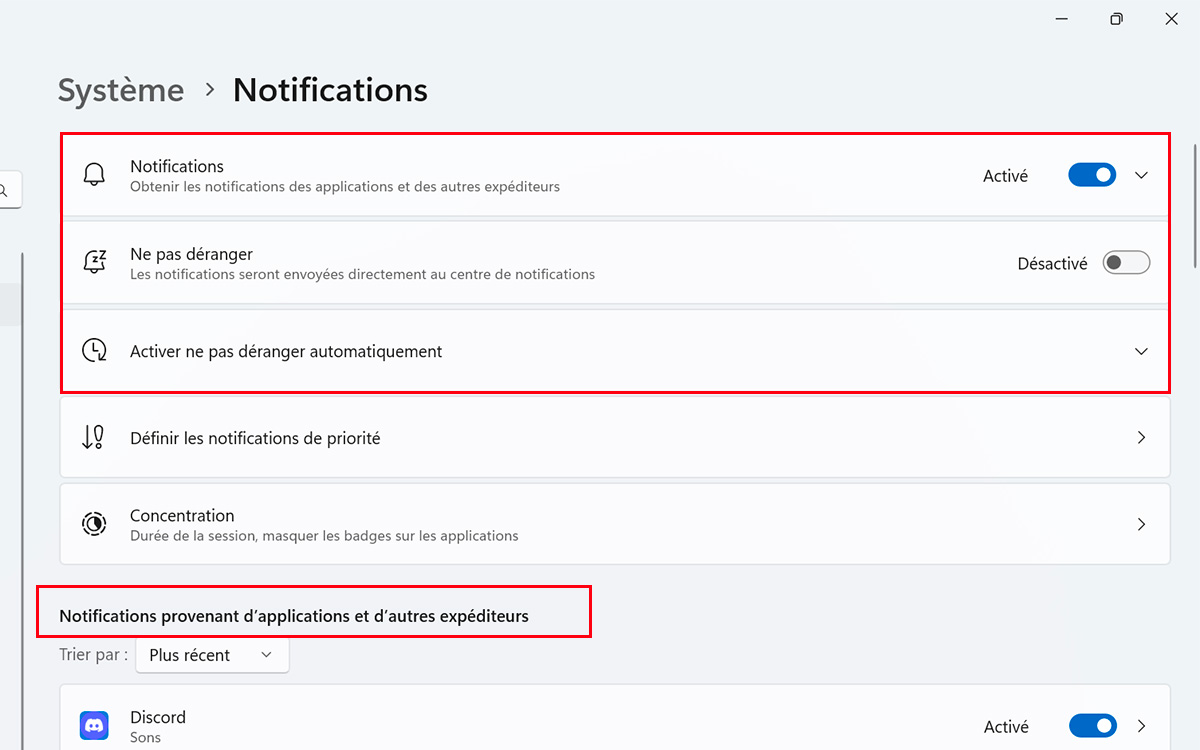Click the search magnifier icon in sidebar
This screenshot has width=1200, height=750.
[5, 190]
